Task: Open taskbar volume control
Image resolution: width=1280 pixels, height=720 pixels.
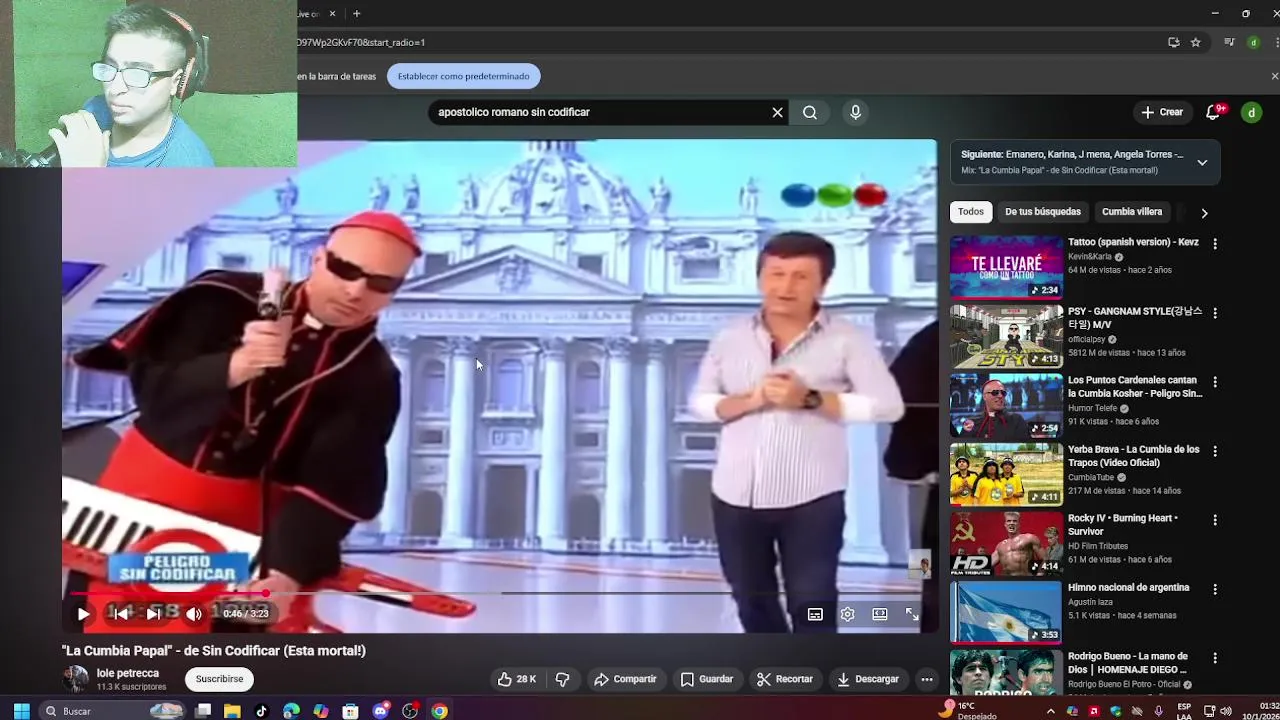Action: tap(1226, 711)
